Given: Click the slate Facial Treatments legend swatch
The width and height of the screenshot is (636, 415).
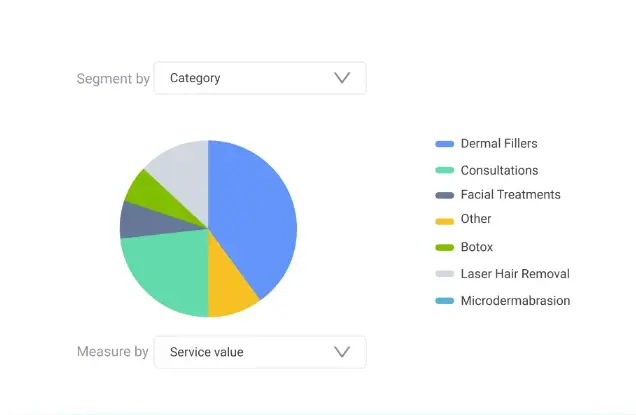Looking at the screenshot, I should [444, 195].
